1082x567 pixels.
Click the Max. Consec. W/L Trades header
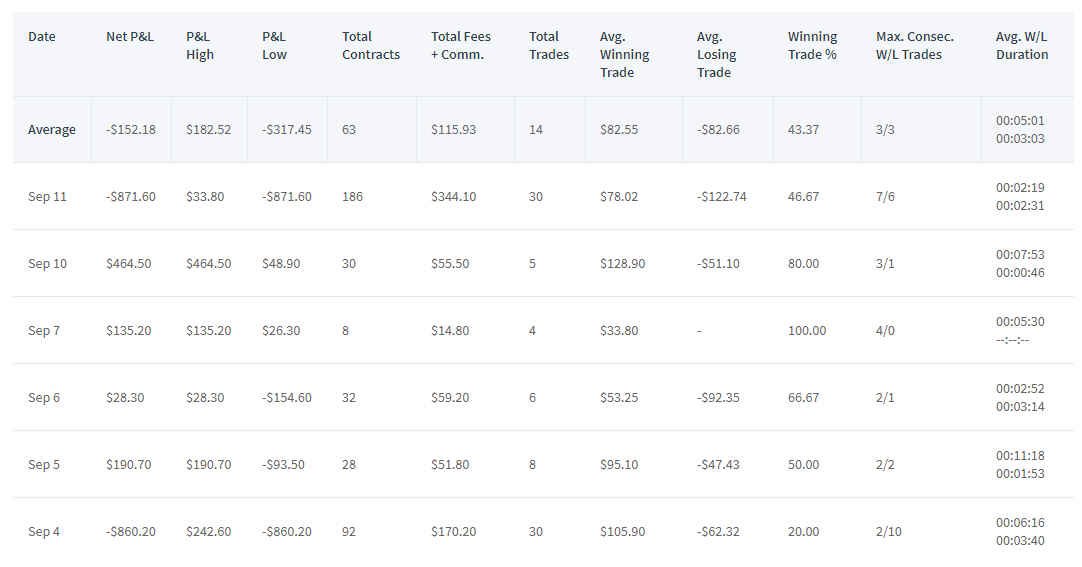[914, 46]
